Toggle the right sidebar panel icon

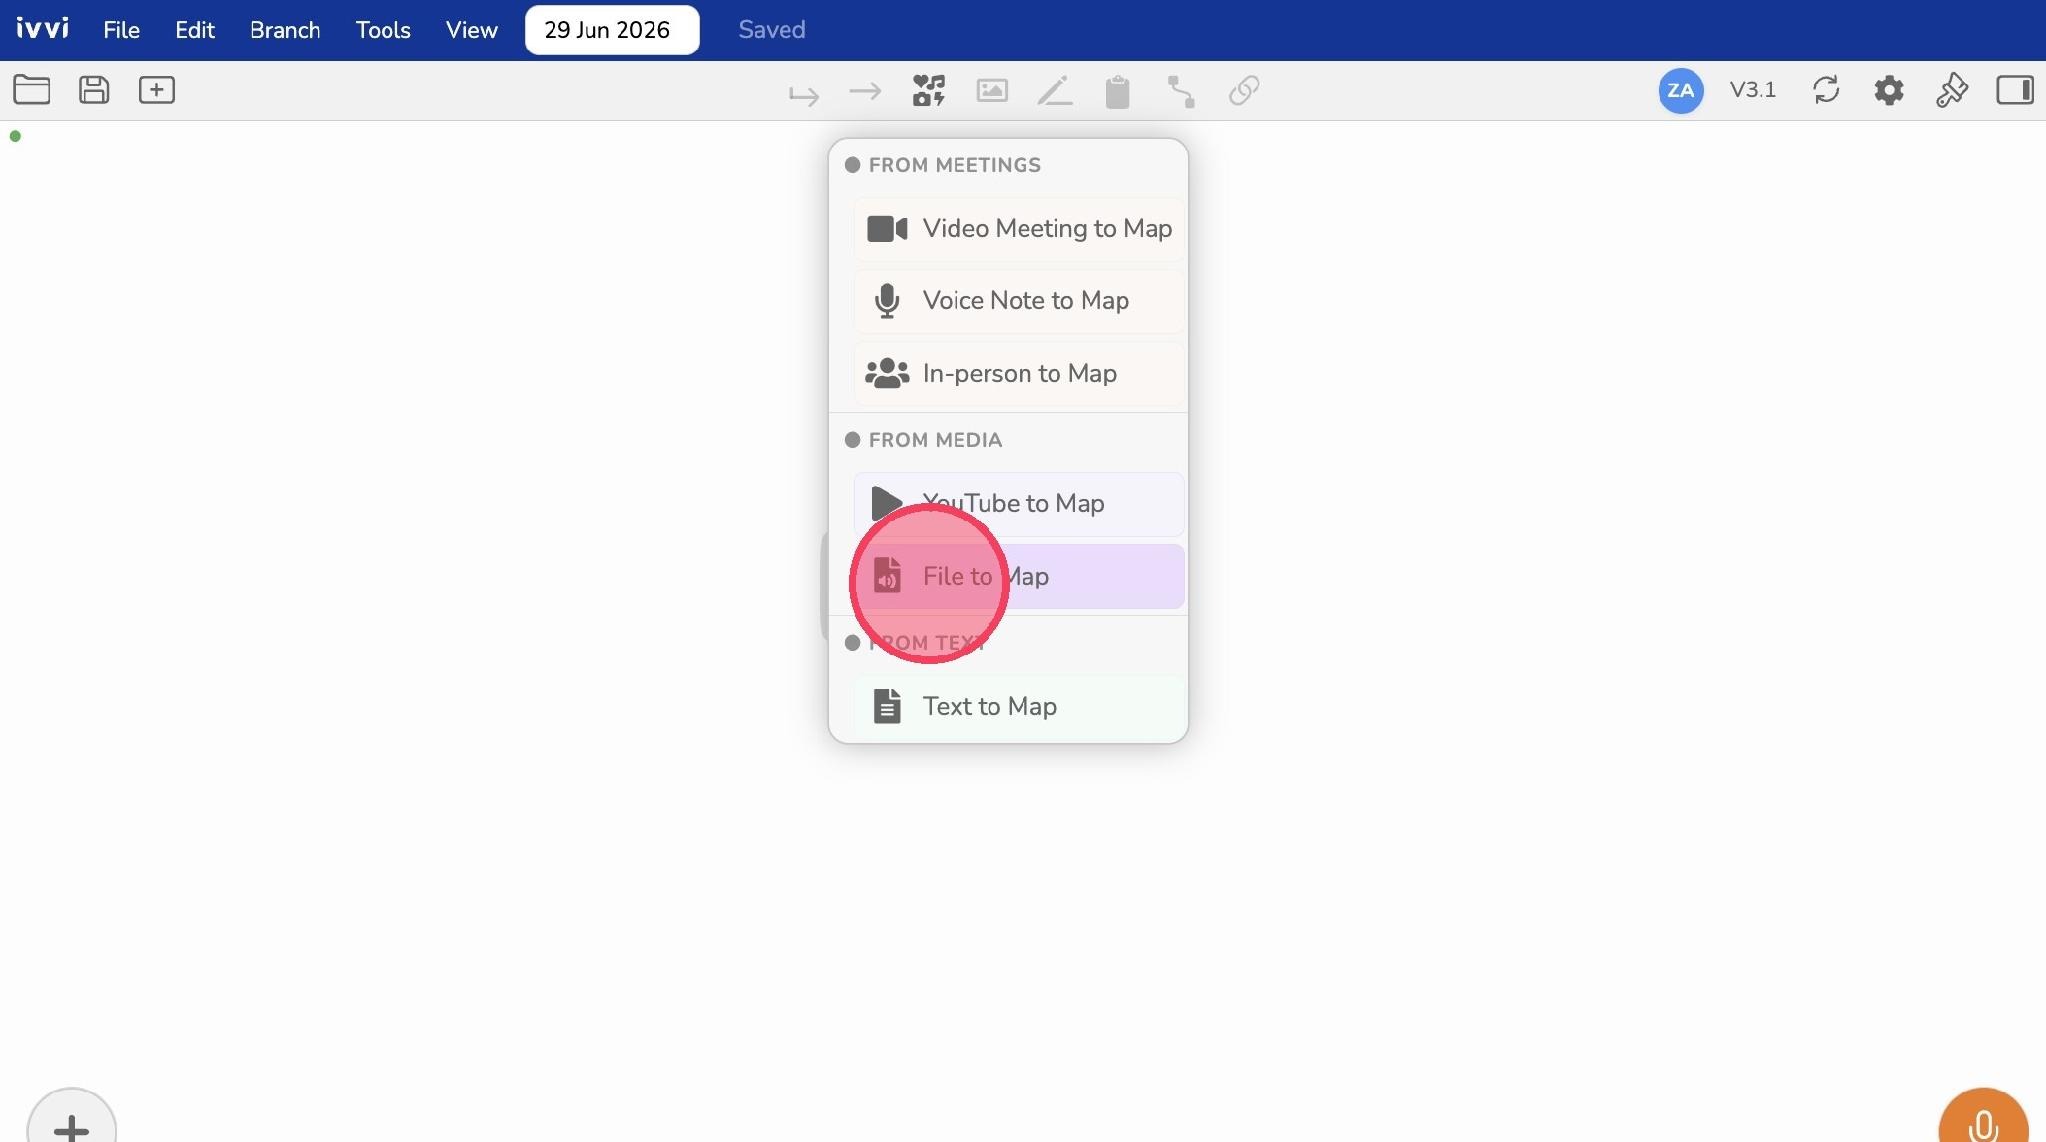[2015, 90]
